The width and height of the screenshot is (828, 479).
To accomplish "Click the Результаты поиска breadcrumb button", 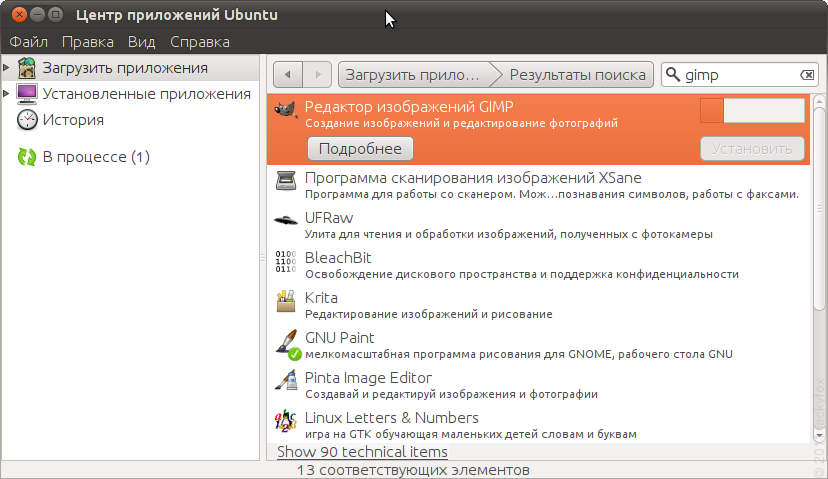I will 577,74.
